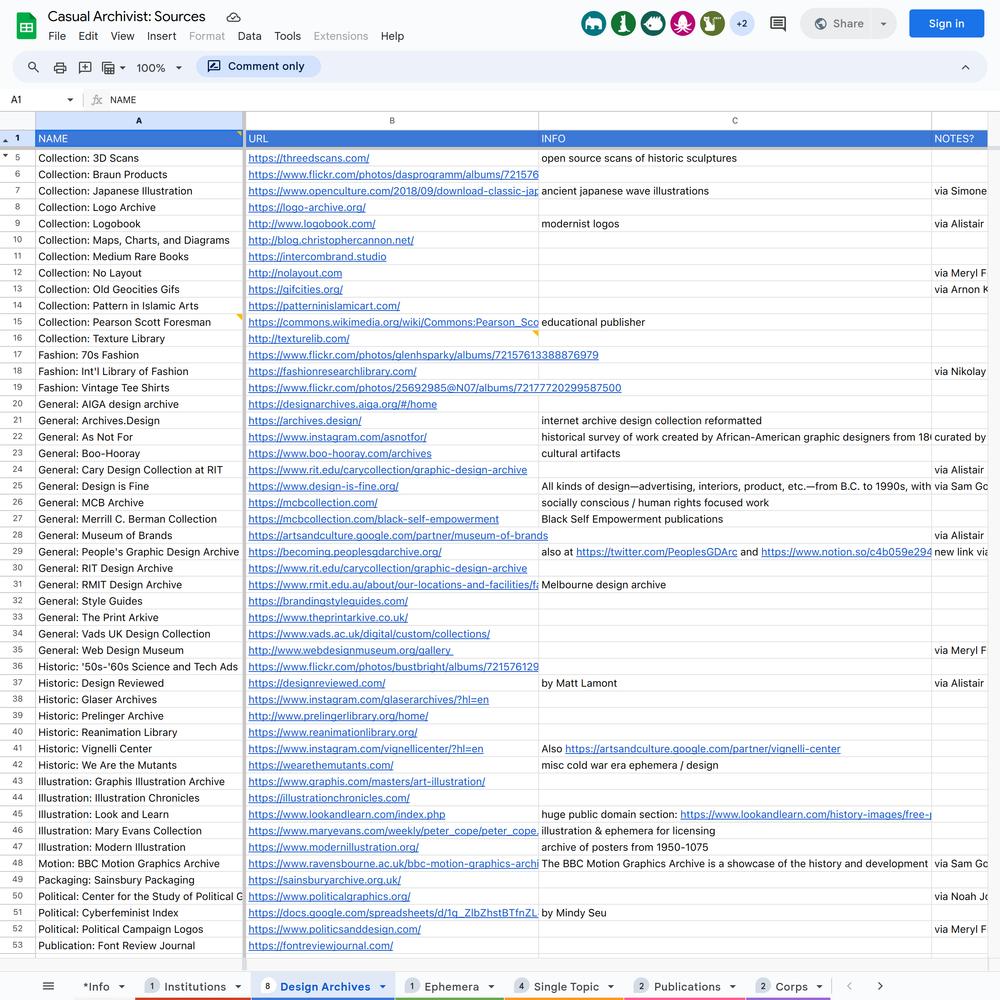Switch to the Ephemera sheet tab

click(x=452, y=987)
